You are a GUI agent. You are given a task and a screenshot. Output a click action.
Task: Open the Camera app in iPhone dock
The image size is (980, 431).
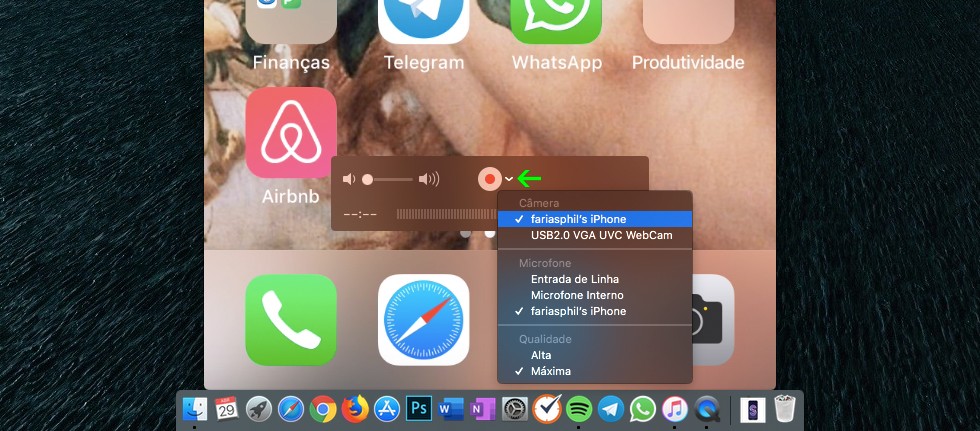[713, 320]
